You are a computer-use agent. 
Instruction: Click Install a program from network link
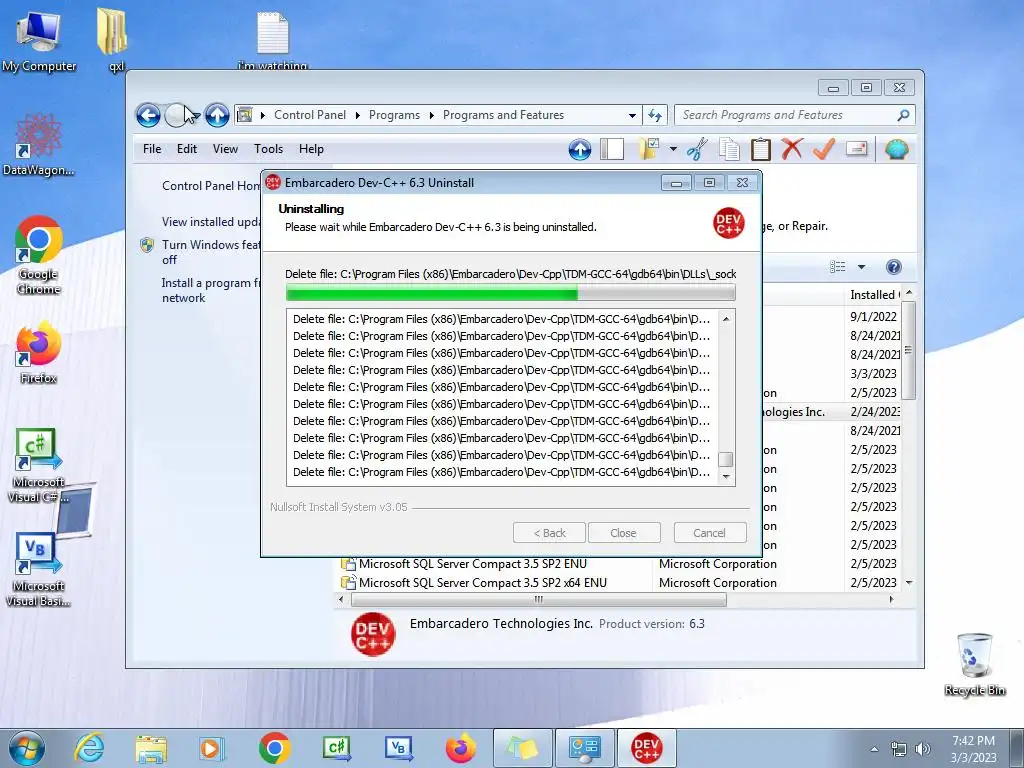point(211,290)
